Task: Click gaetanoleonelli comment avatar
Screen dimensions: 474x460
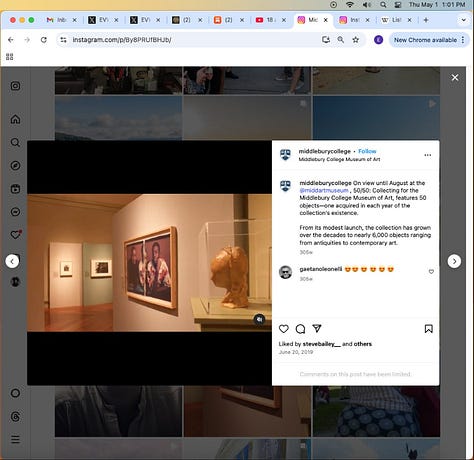Action: pyautogui.click(x=285, y=272)
